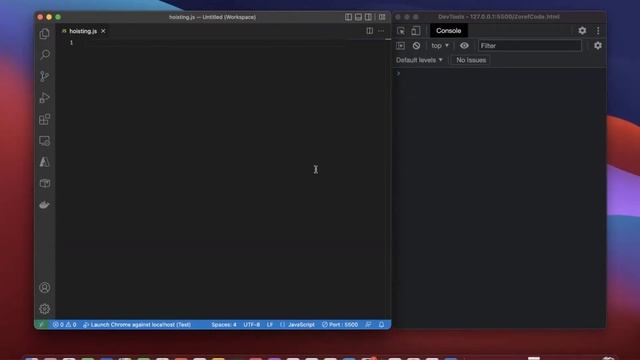
Task: Toggle bottom panel layout icon
Action: click(358, 17)
